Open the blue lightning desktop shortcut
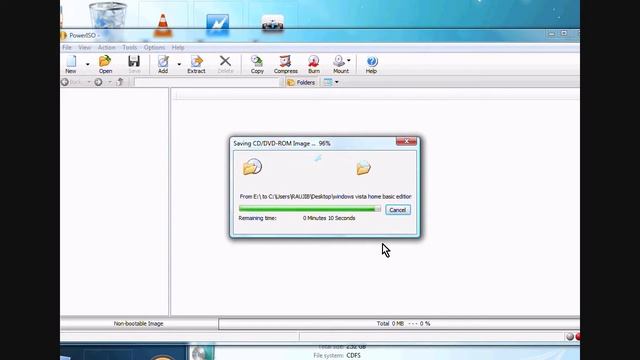This screenshot has width=640, height=360. click(218, 25)
